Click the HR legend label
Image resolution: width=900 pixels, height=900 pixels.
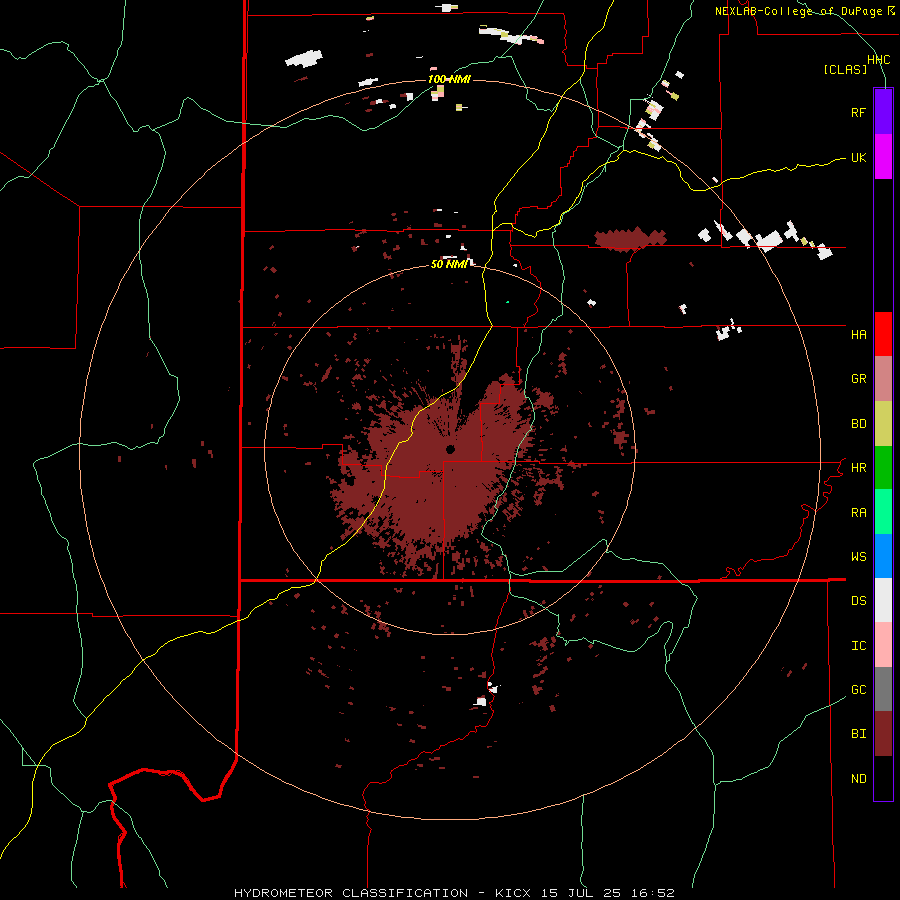(x=858, y=468)
